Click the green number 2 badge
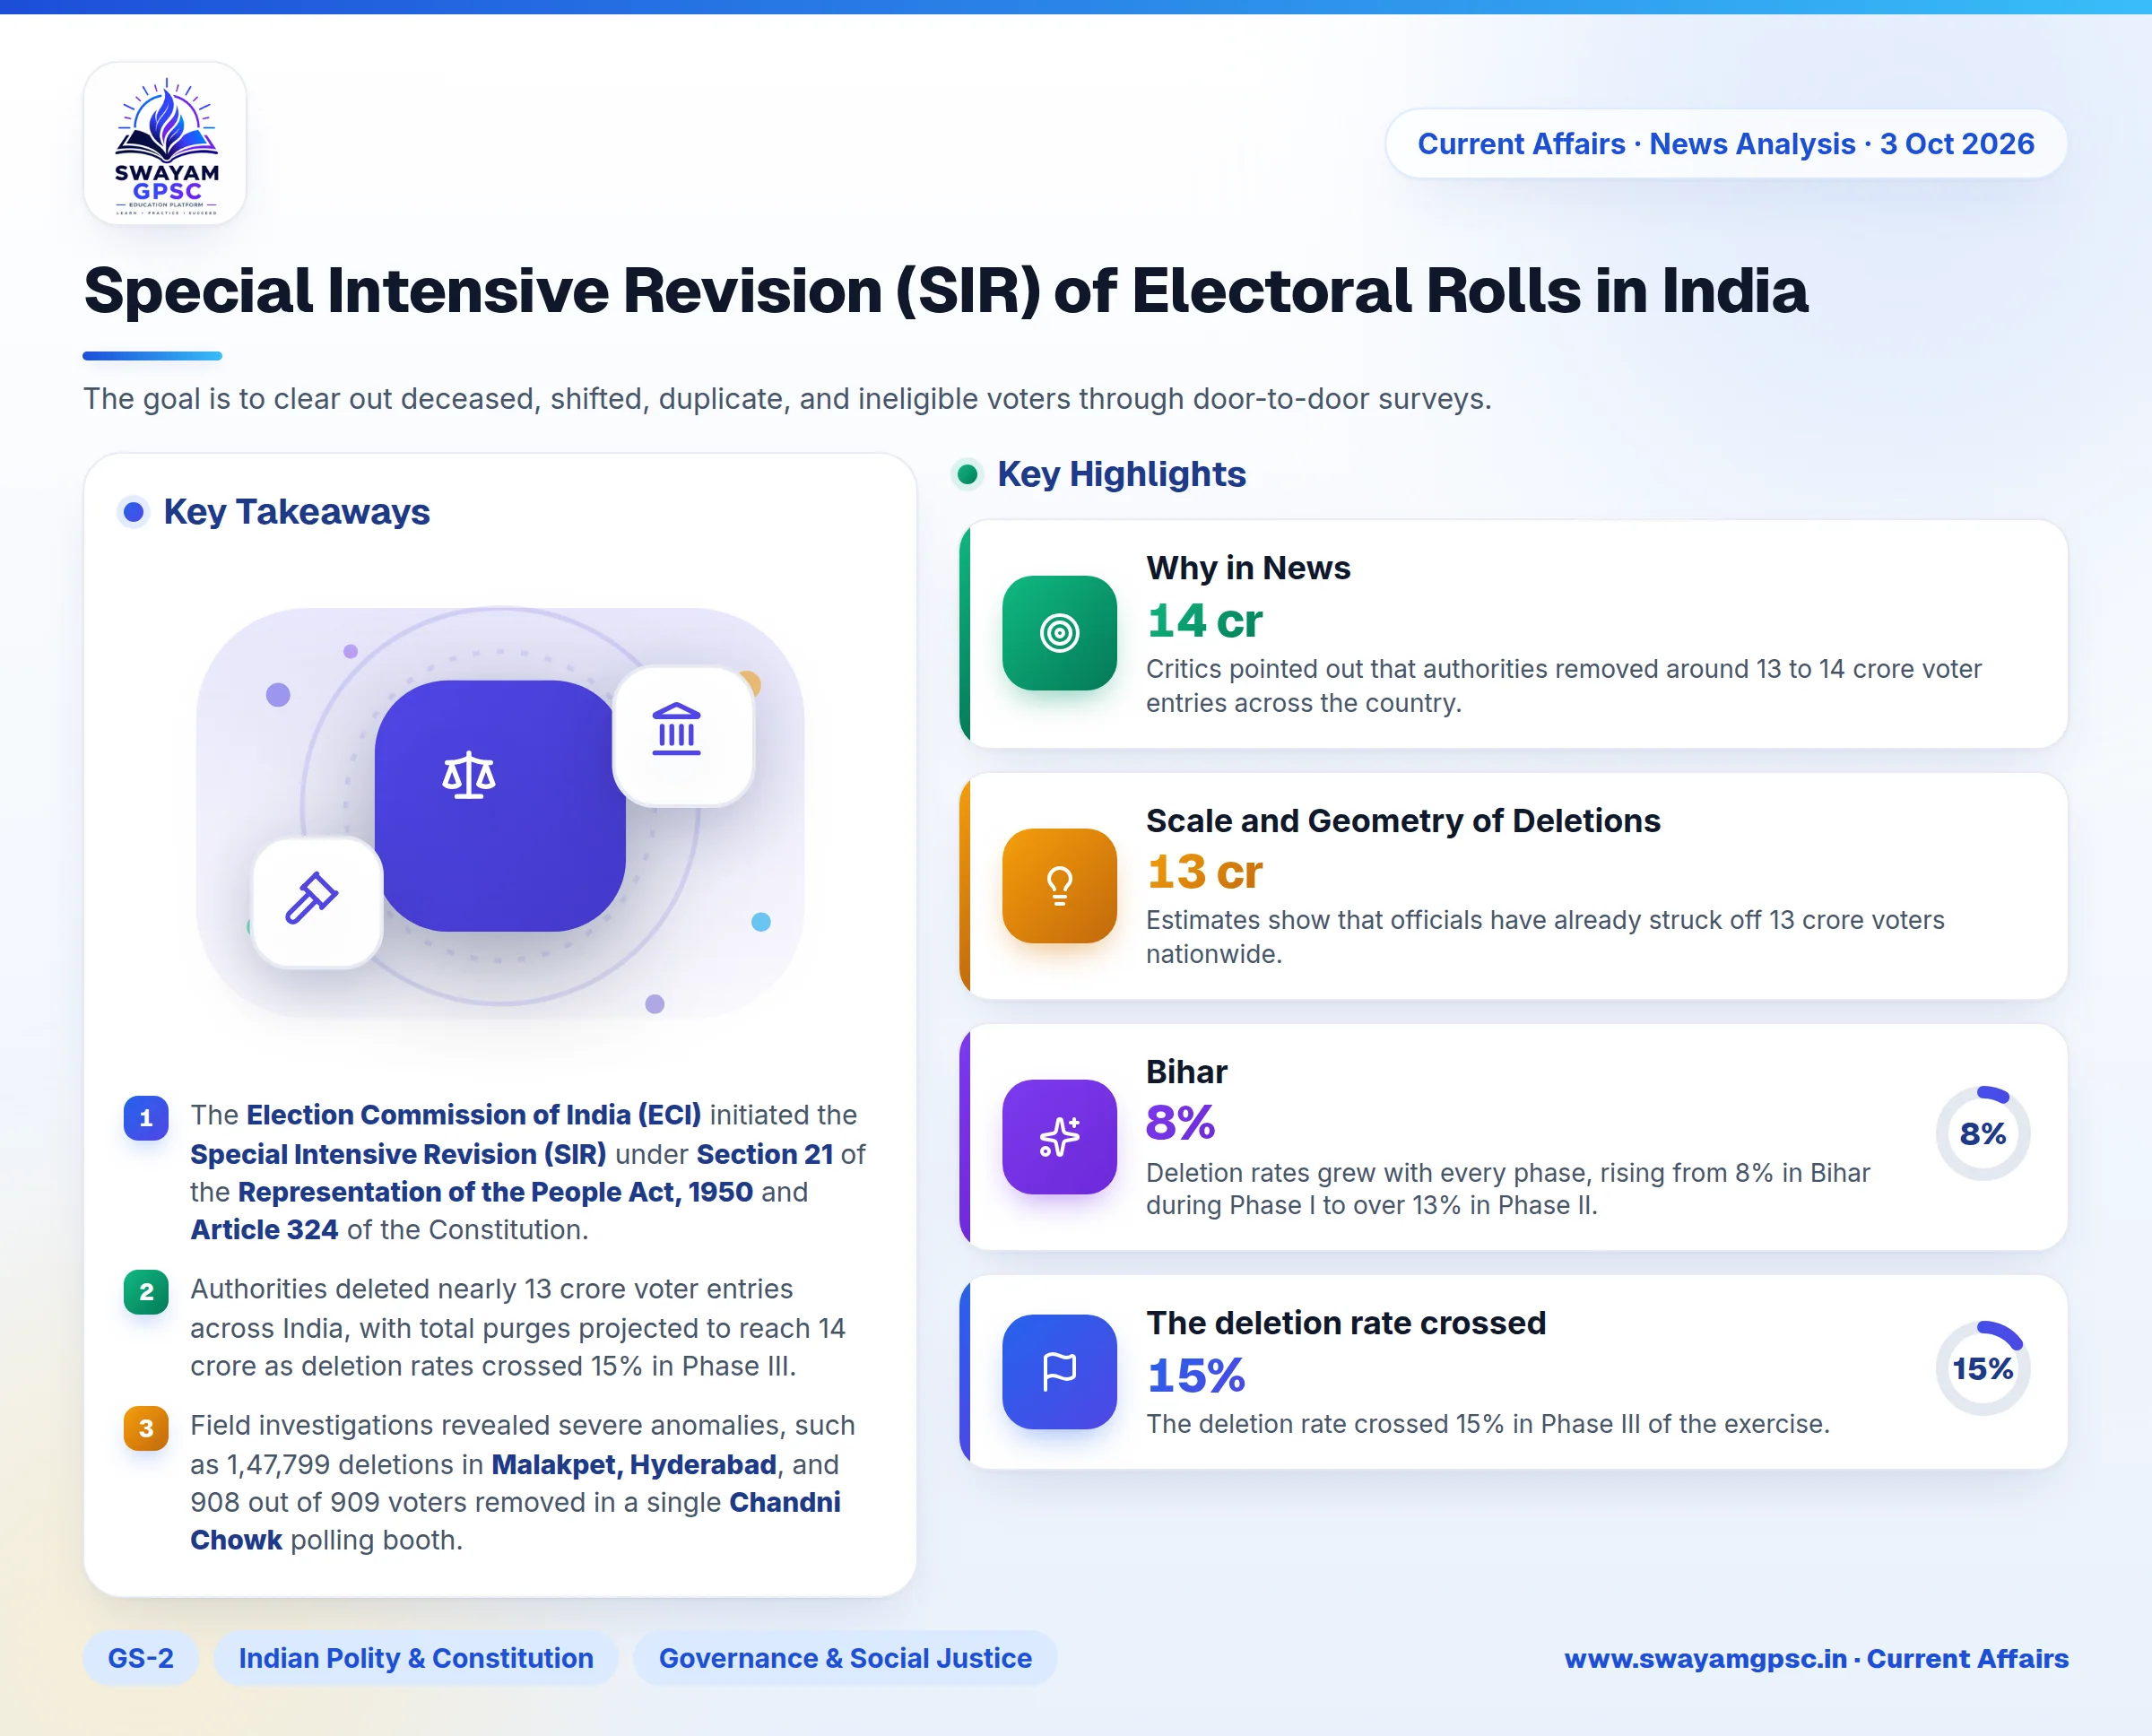The width and height of the screenshot is (2152, 1736). [146, 1292]
